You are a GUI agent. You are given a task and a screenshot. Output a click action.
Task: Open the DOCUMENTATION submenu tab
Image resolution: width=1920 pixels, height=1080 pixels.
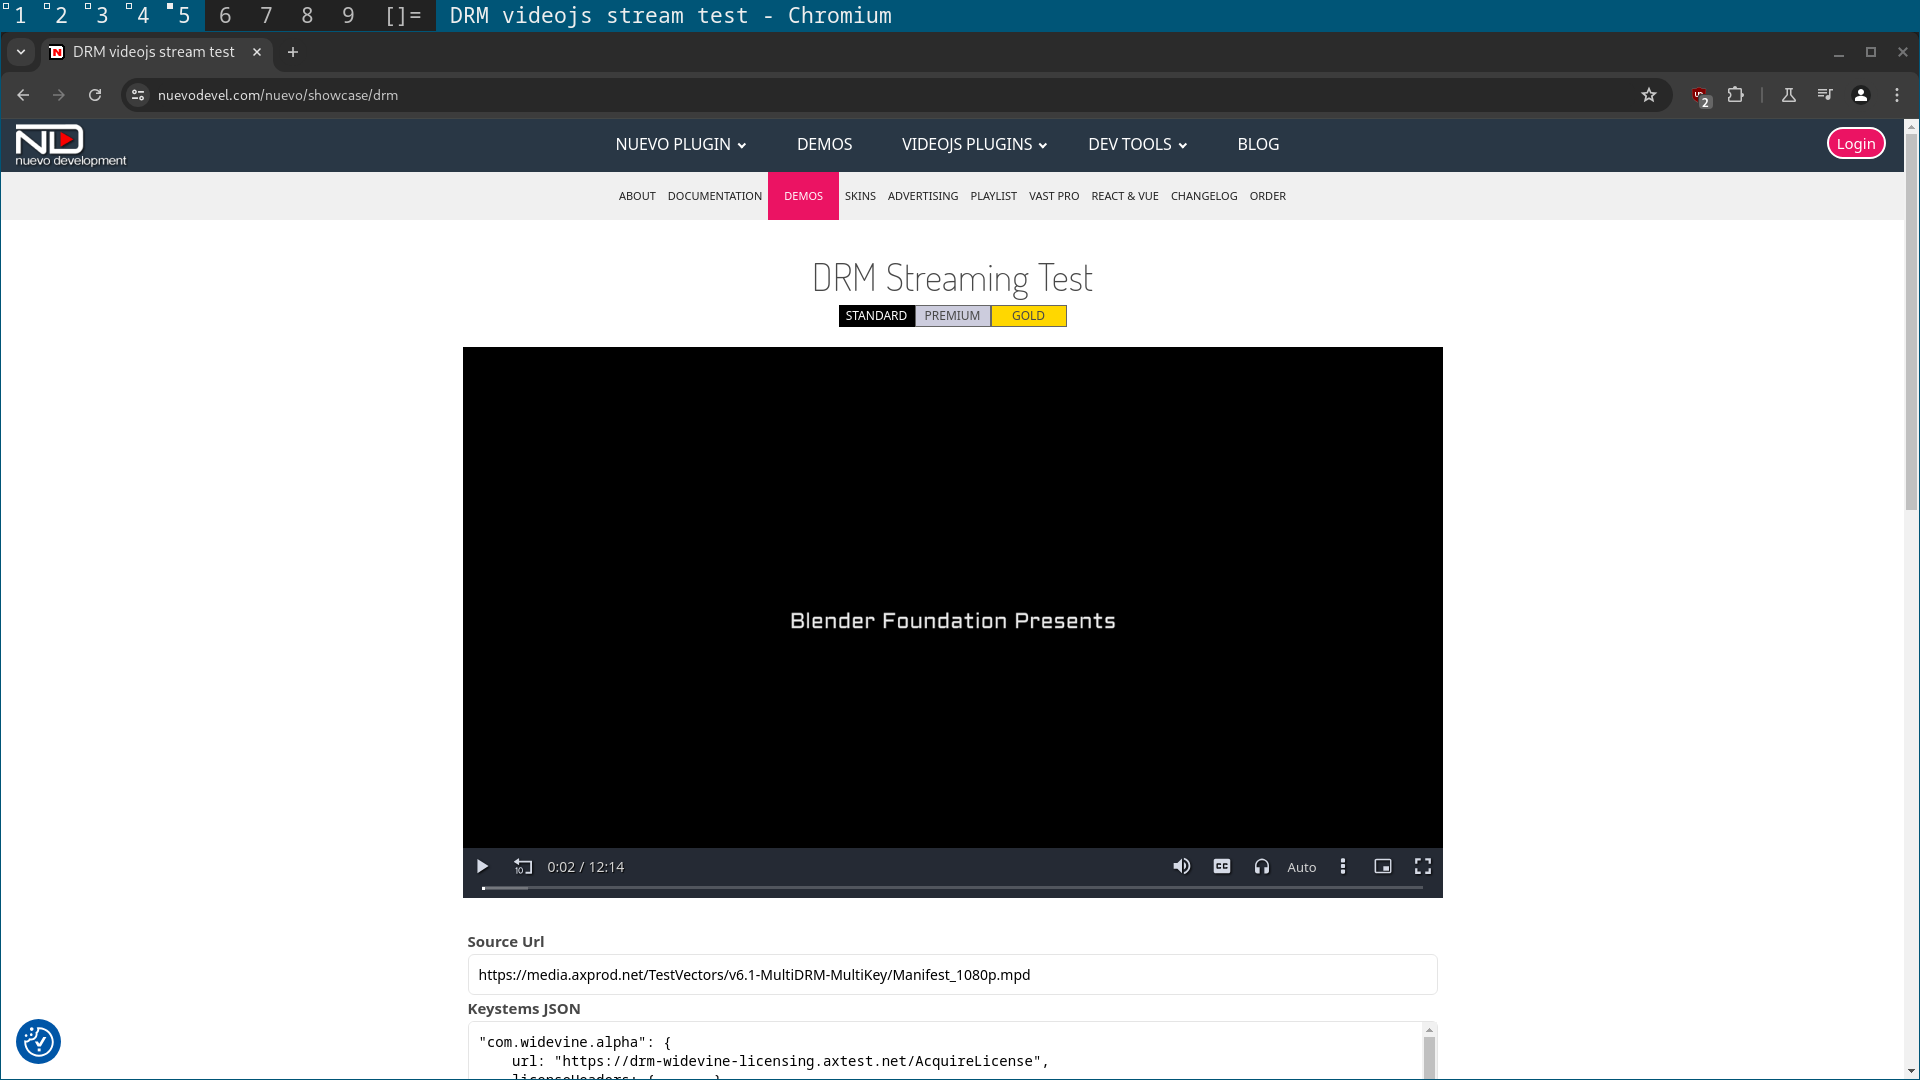[714, 196]
